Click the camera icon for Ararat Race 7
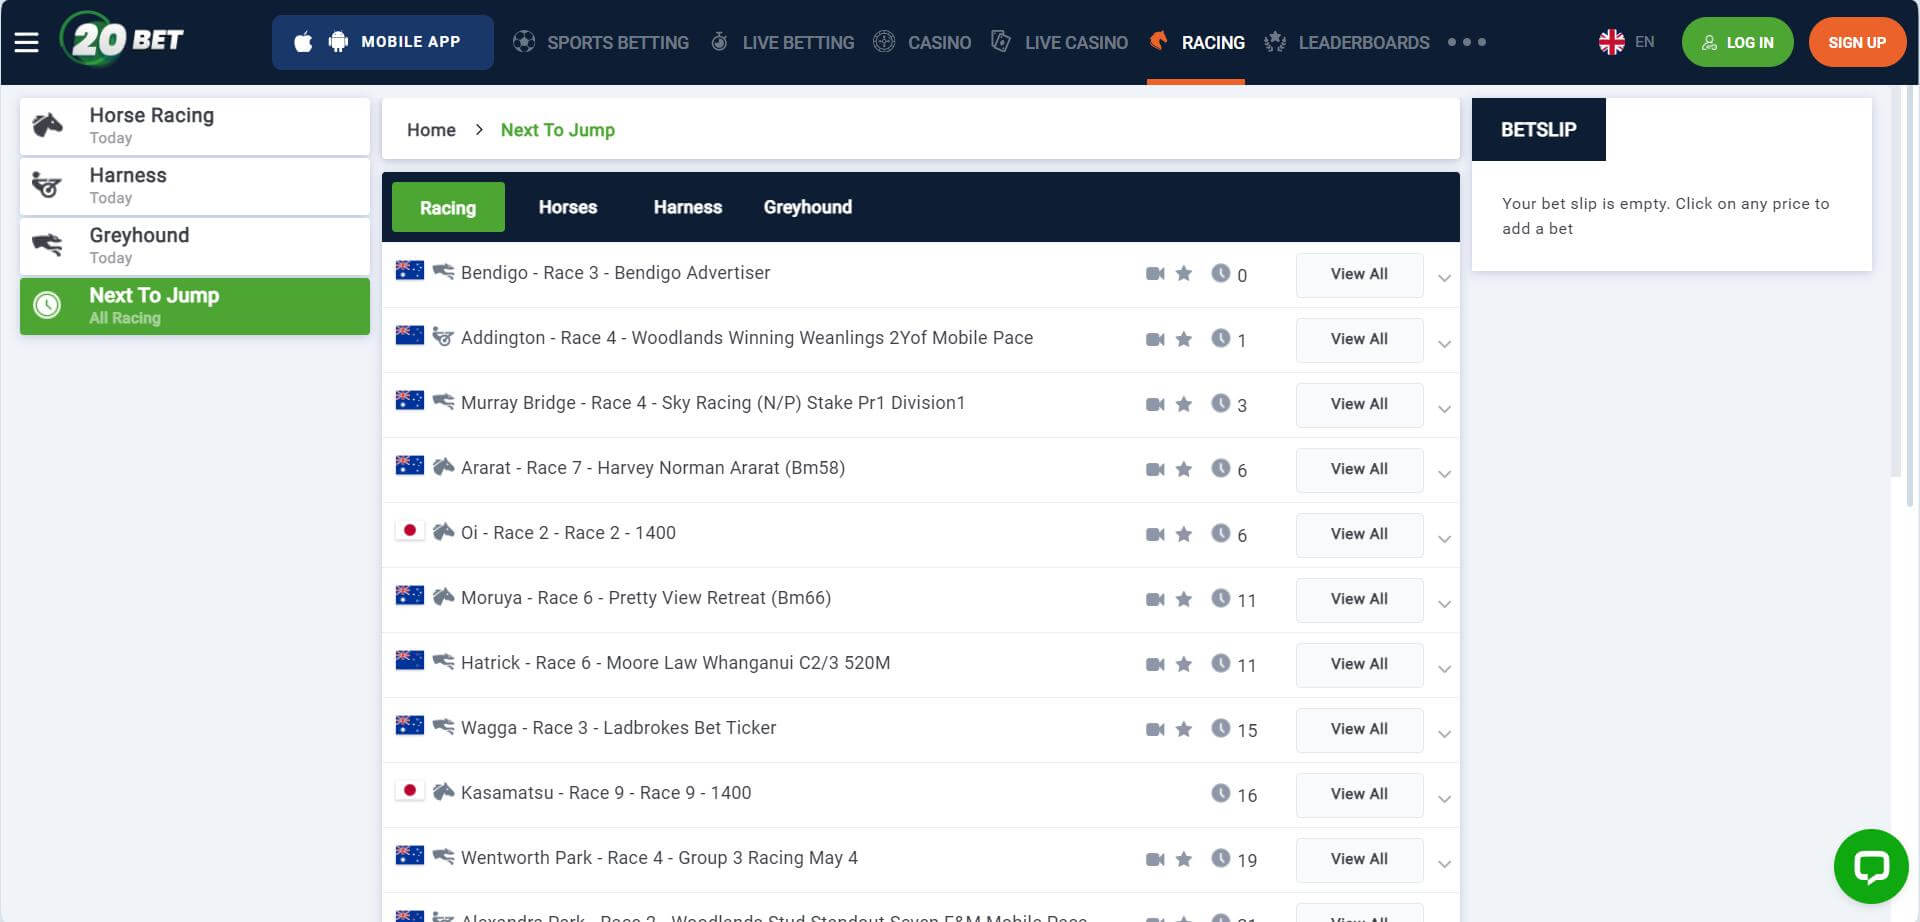This screenshot has height=922, width=1920. (x=1155, y=469)
